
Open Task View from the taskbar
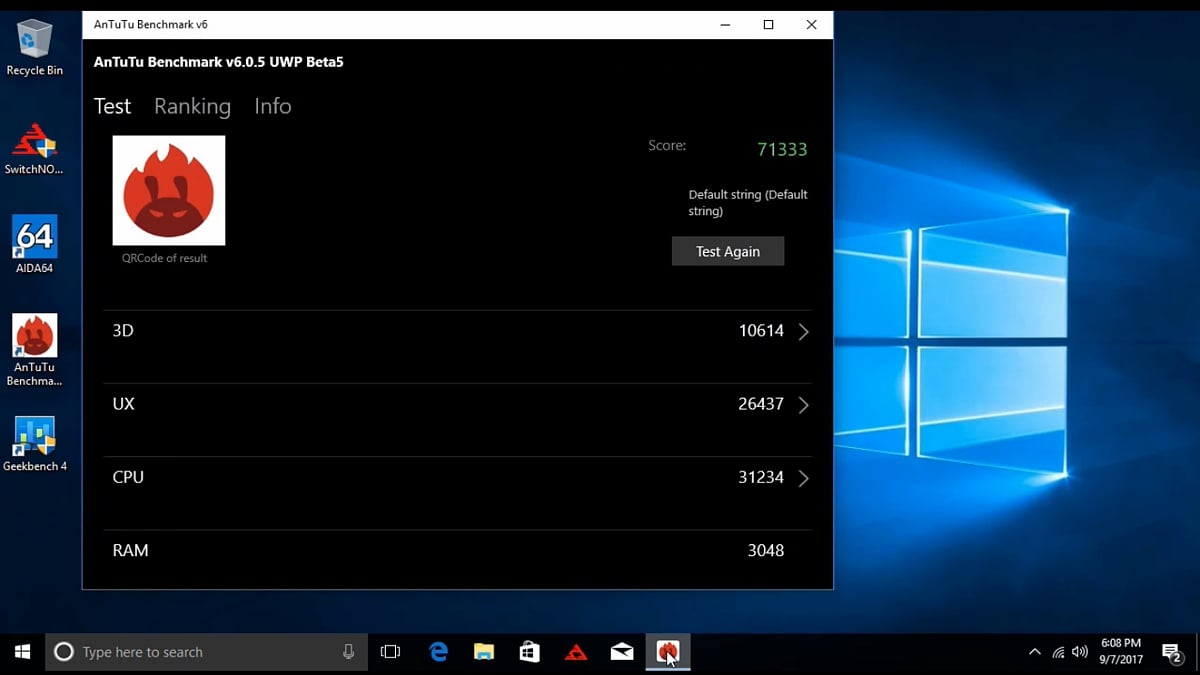(x=390, y=652)
